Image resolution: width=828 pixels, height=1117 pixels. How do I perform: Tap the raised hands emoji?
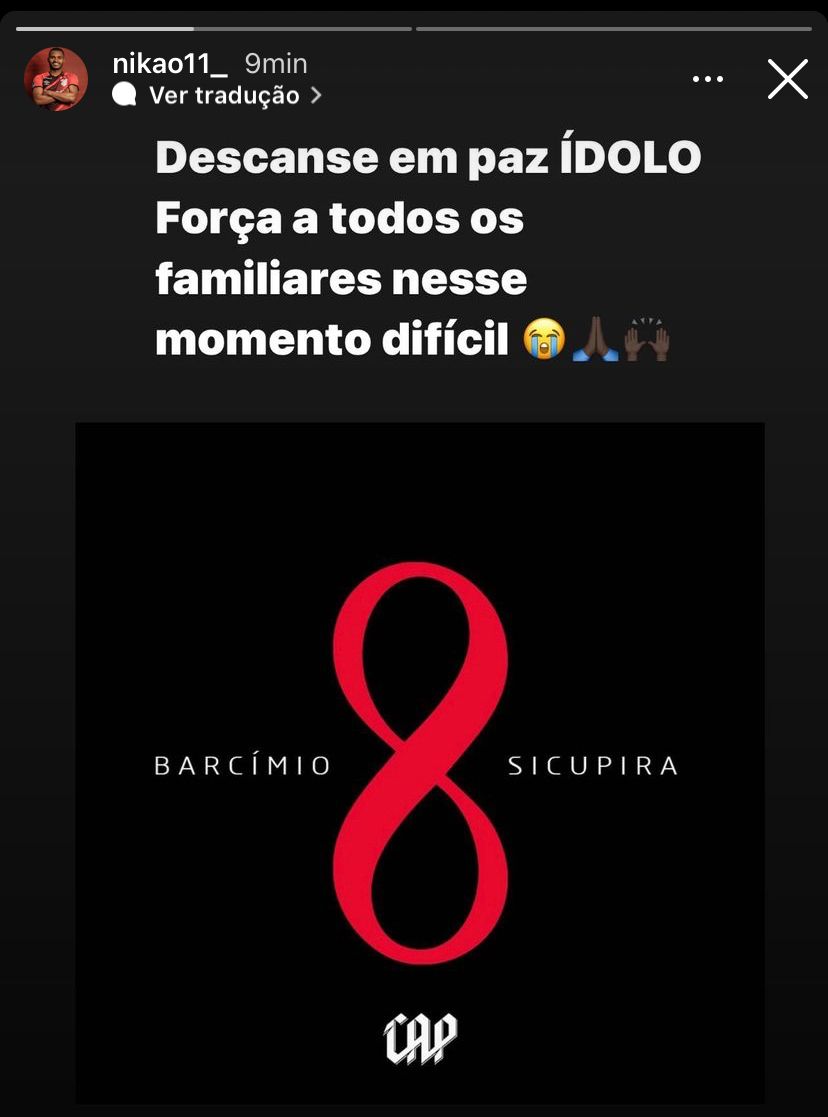(647, 339)
